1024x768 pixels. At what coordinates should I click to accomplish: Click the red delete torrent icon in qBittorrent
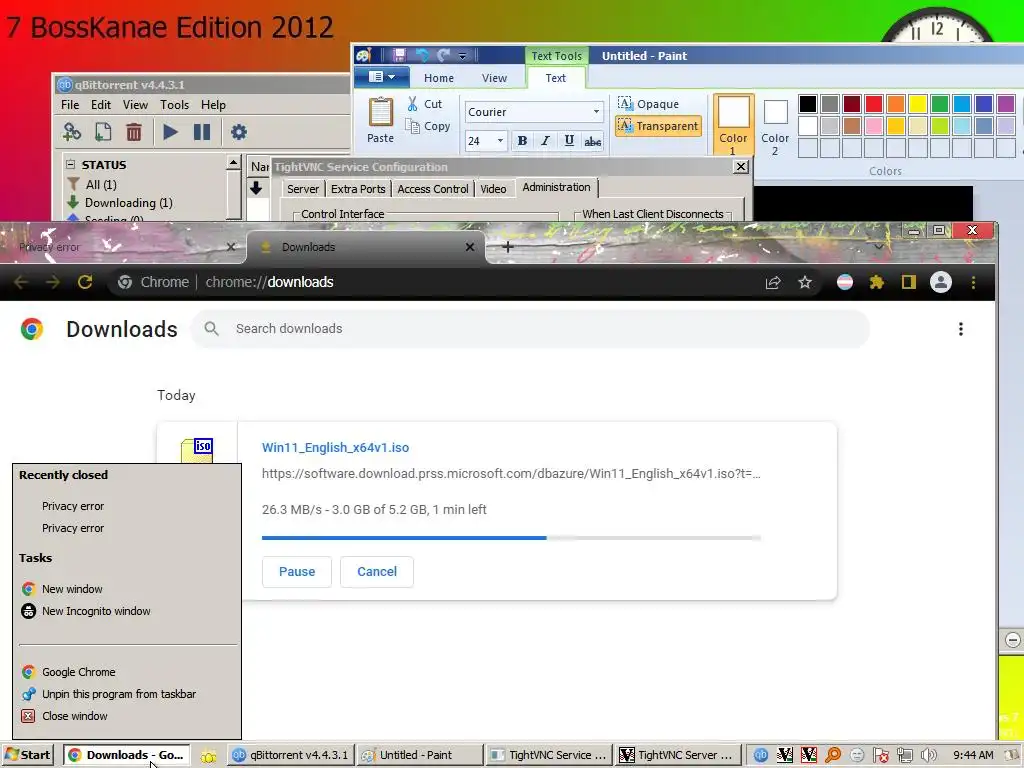(134, 132)
